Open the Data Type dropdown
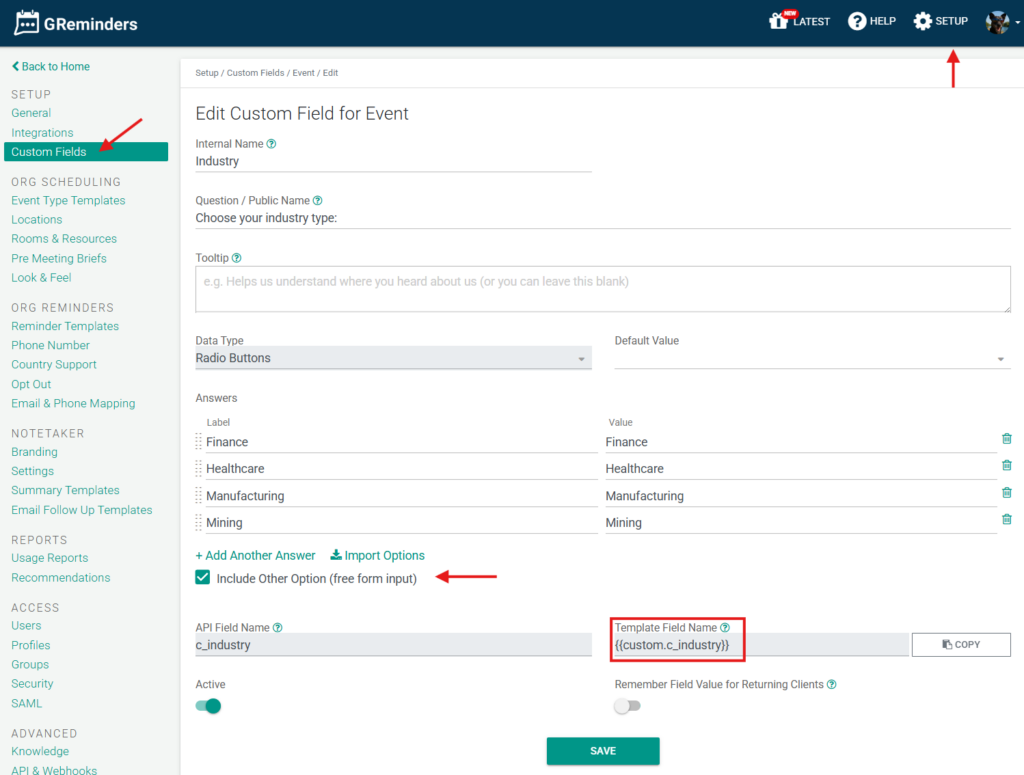 coord(393,358)
